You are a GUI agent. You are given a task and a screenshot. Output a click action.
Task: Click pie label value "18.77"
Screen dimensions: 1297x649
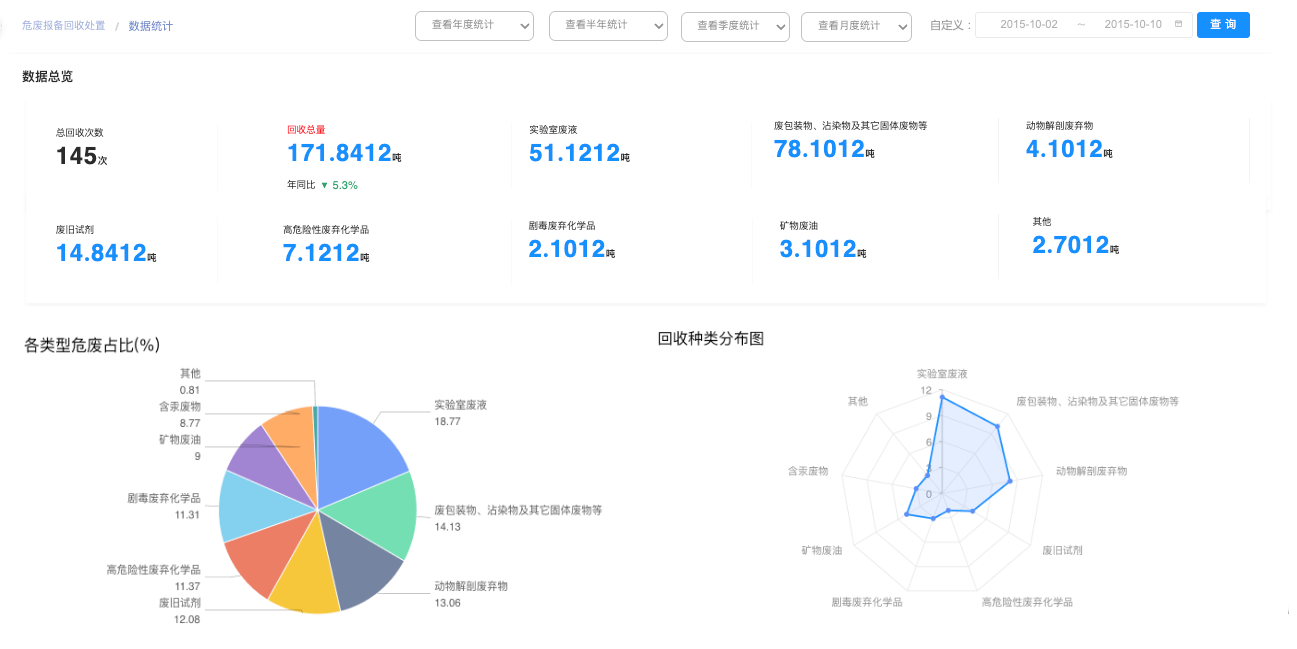pyautogui.click(x=447, y=422)
